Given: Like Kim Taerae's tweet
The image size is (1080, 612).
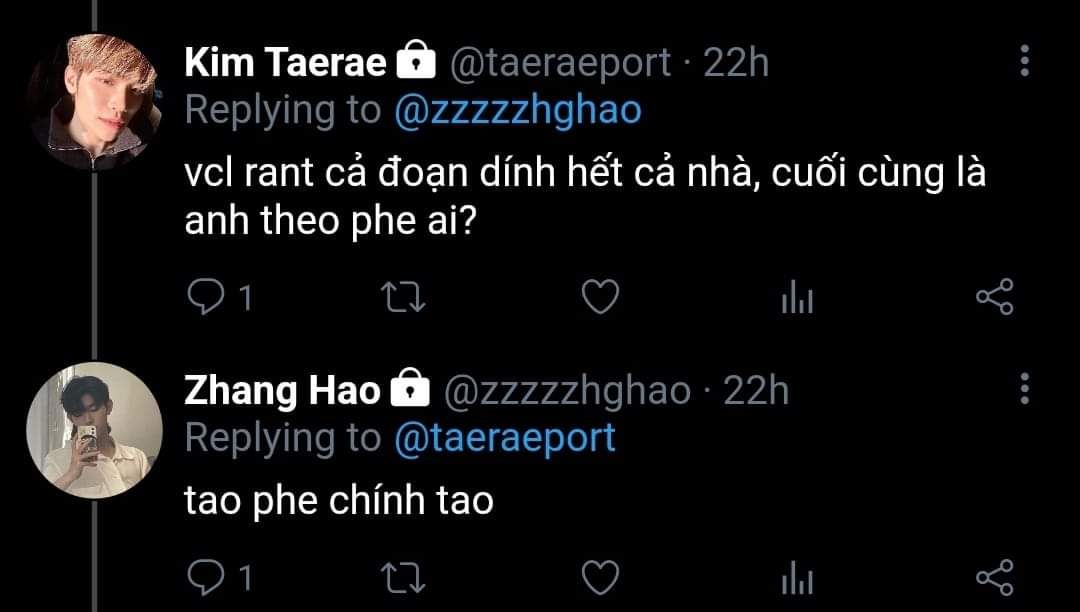Looking at the screenshot, I should pos(601,297).
